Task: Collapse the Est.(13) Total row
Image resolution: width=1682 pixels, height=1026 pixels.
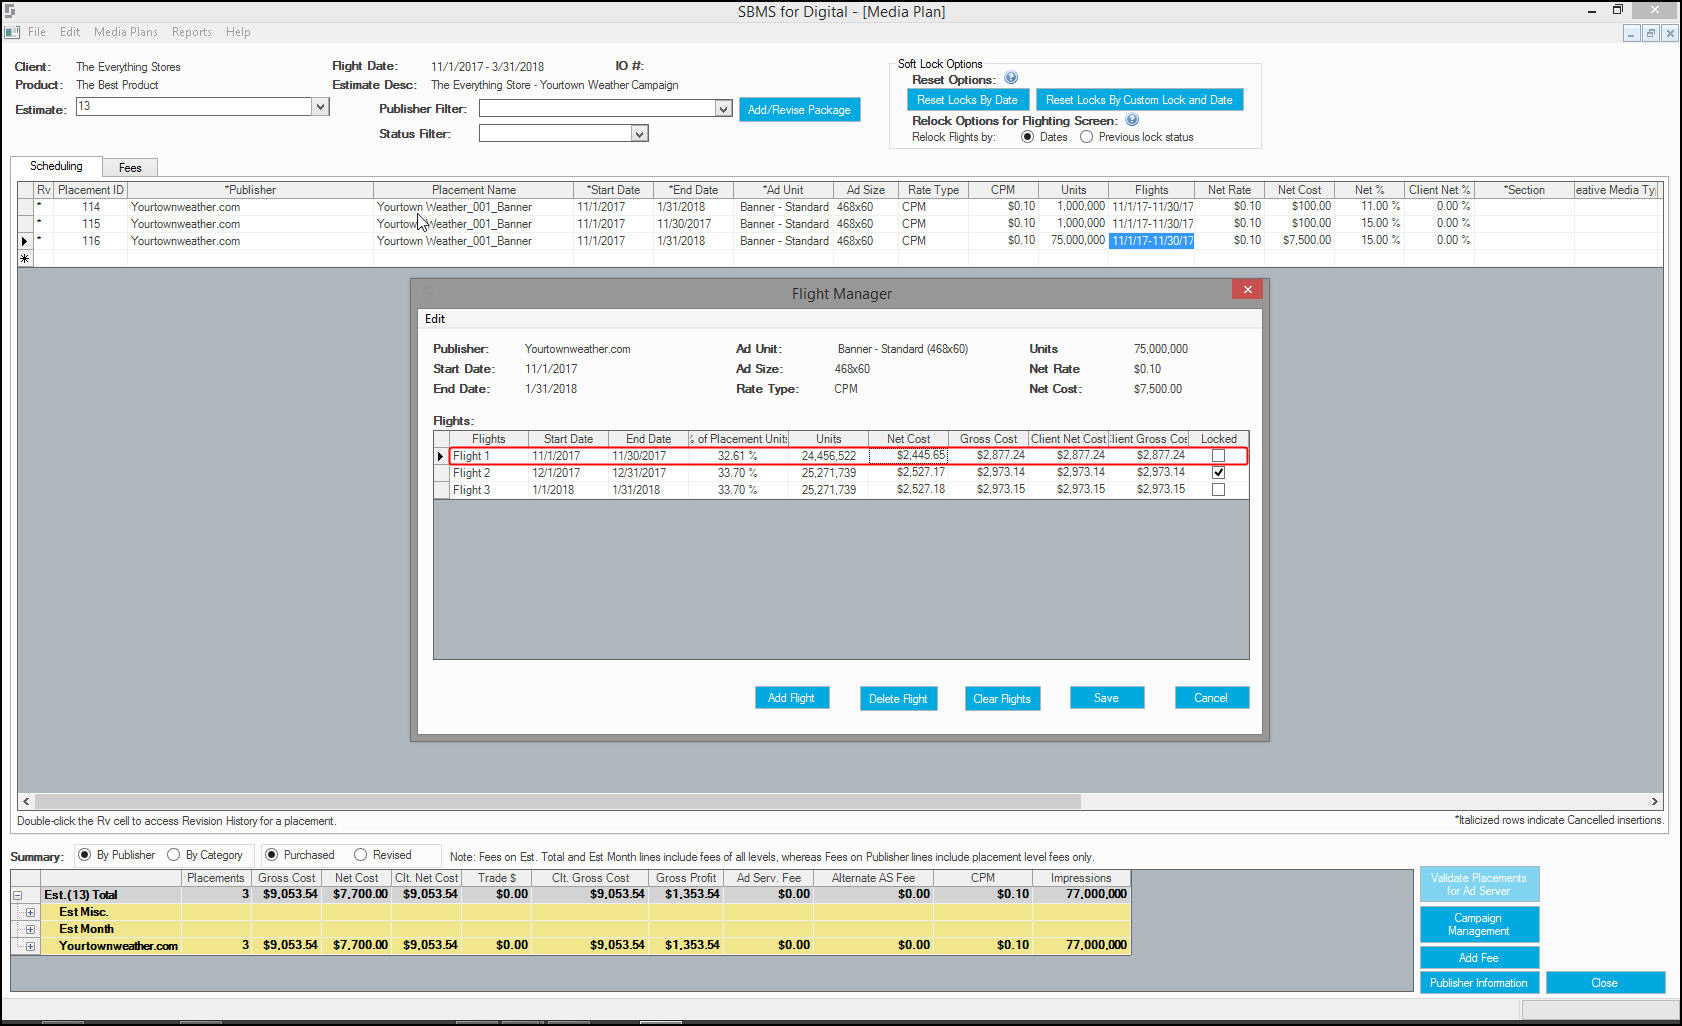Action: (18, 895)
